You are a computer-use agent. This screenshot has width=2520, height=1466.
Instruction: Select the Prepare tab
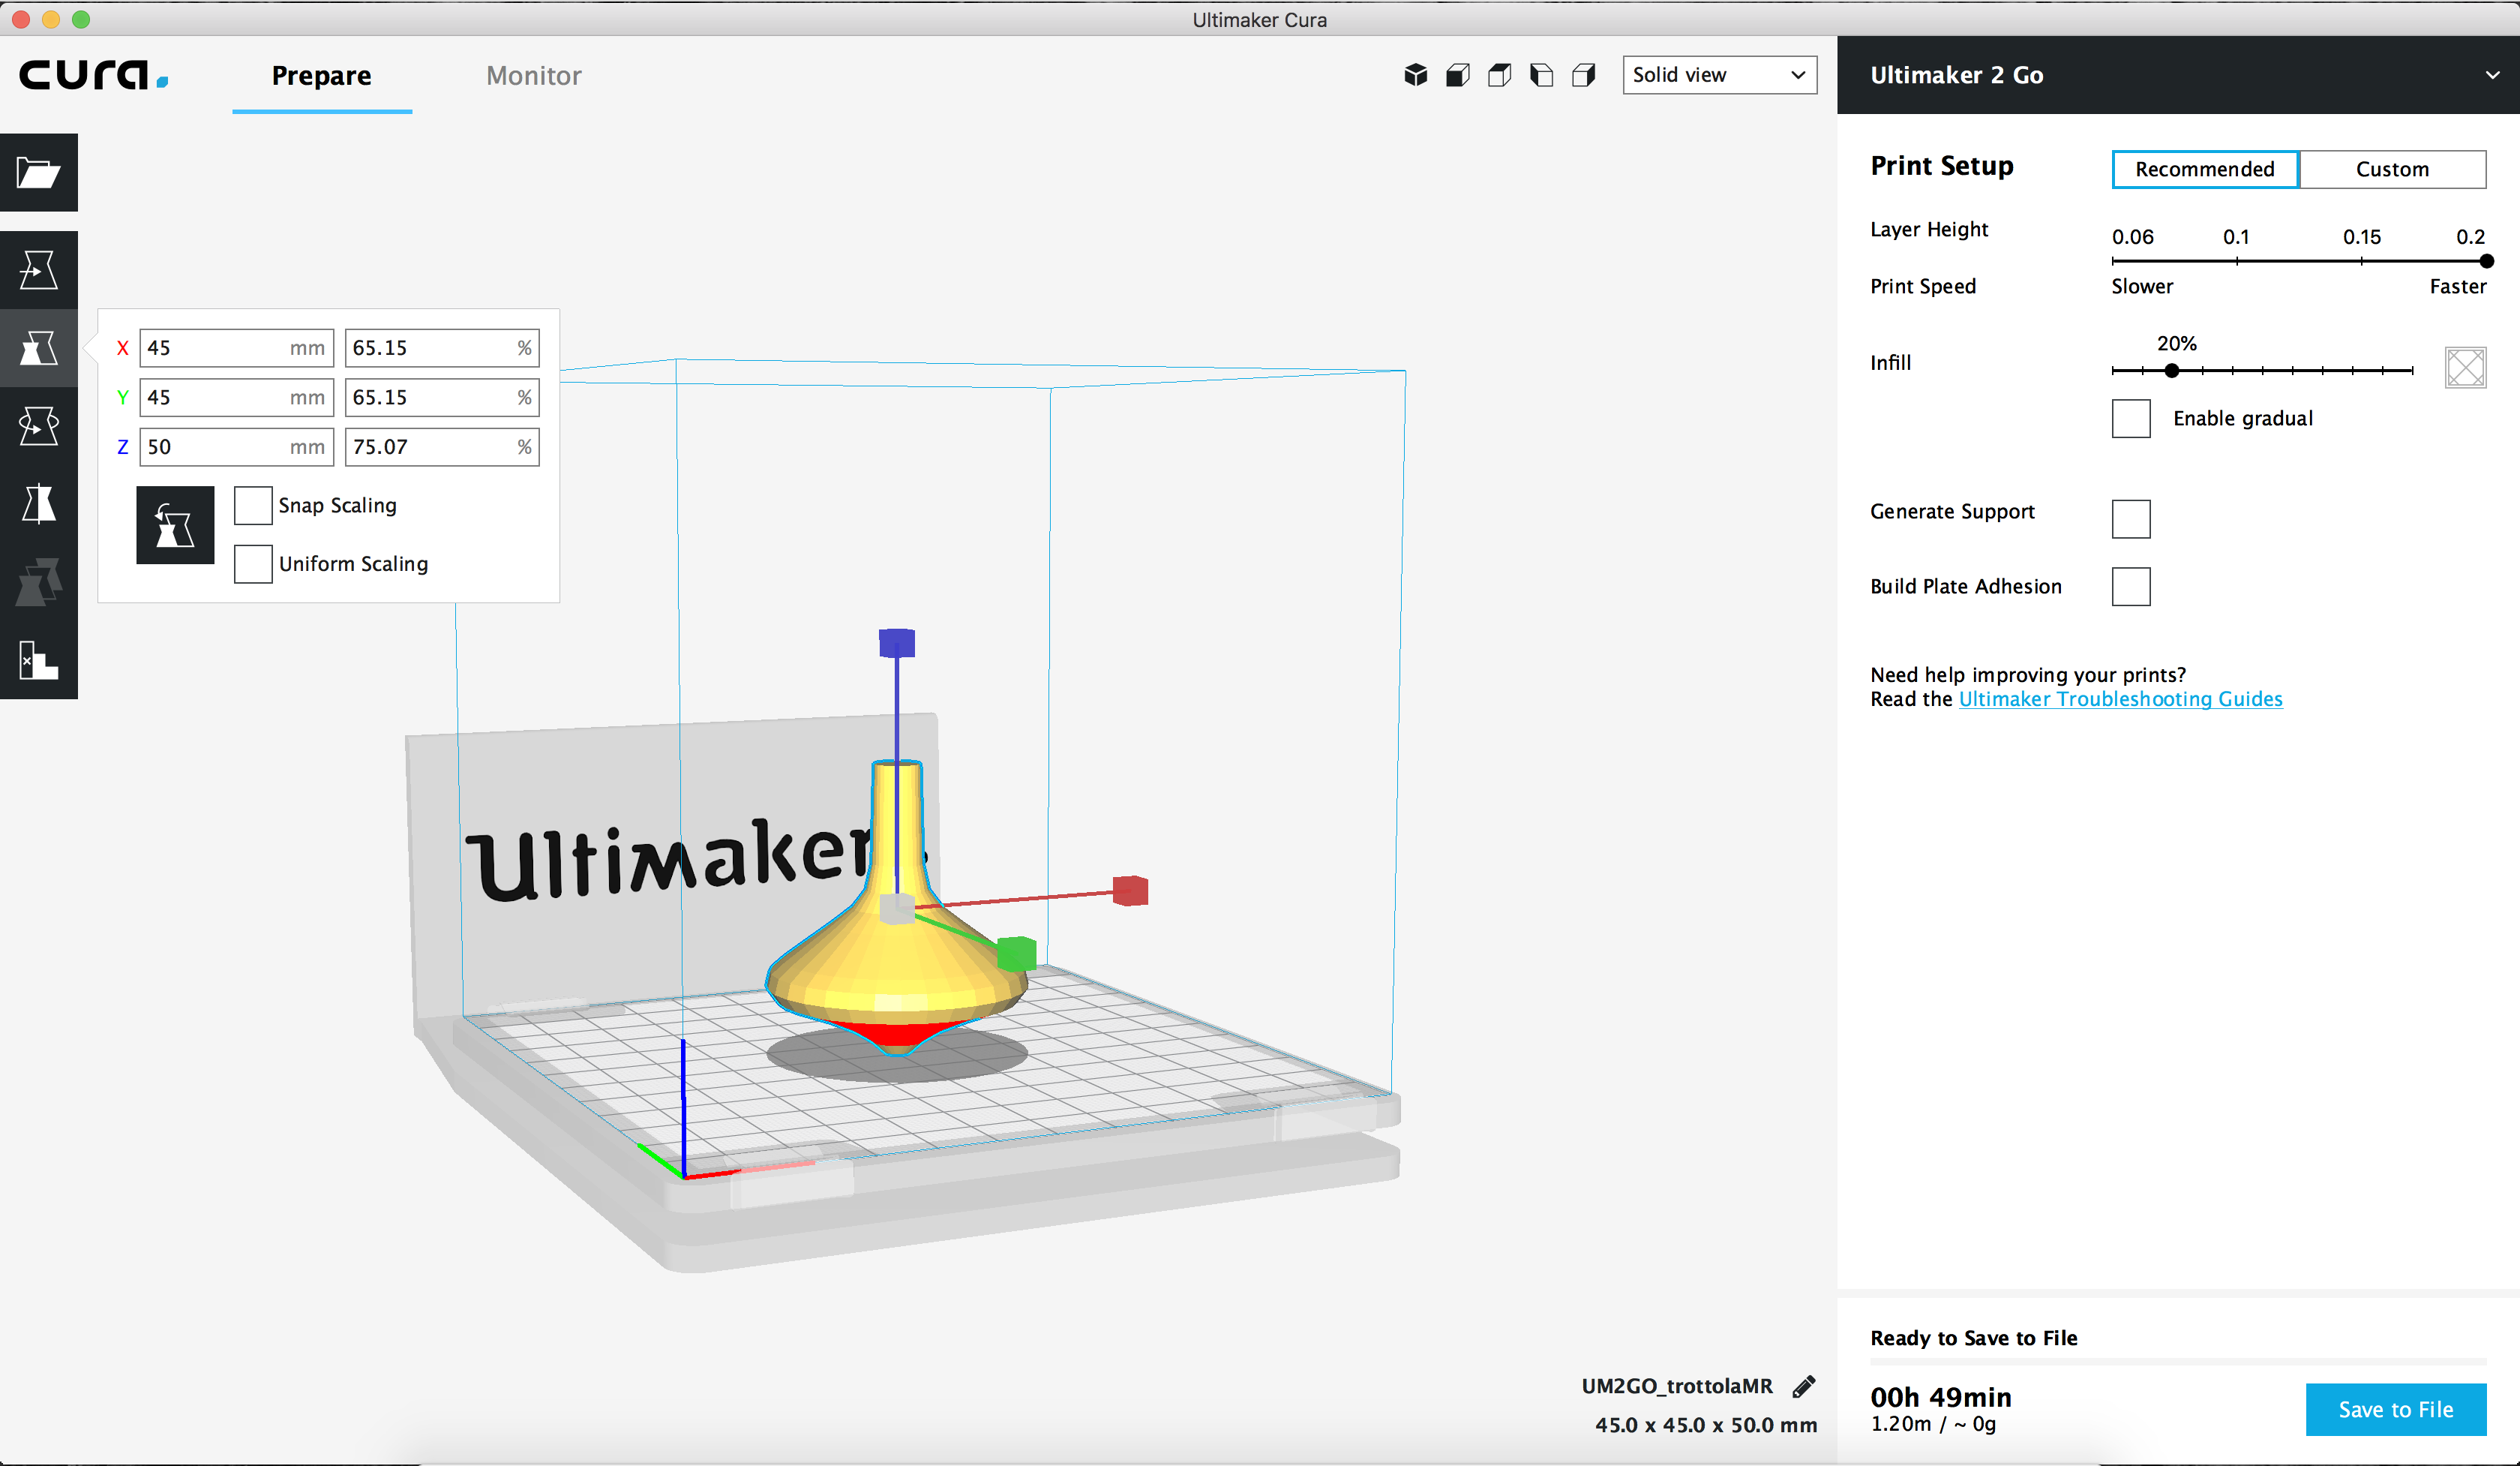pyautogui.click(x=321, y=74)
